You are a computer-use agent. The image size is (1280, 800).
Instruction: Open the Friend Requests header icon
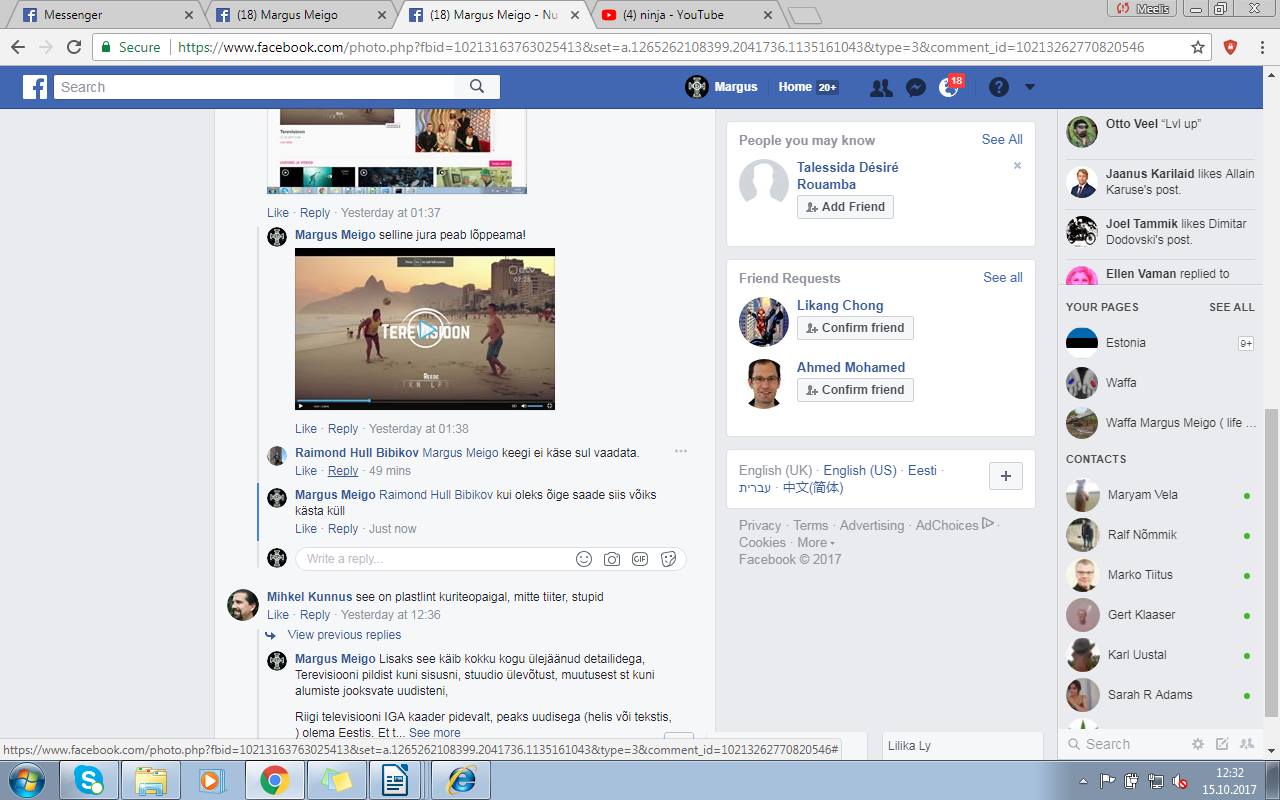coord(881,87)
